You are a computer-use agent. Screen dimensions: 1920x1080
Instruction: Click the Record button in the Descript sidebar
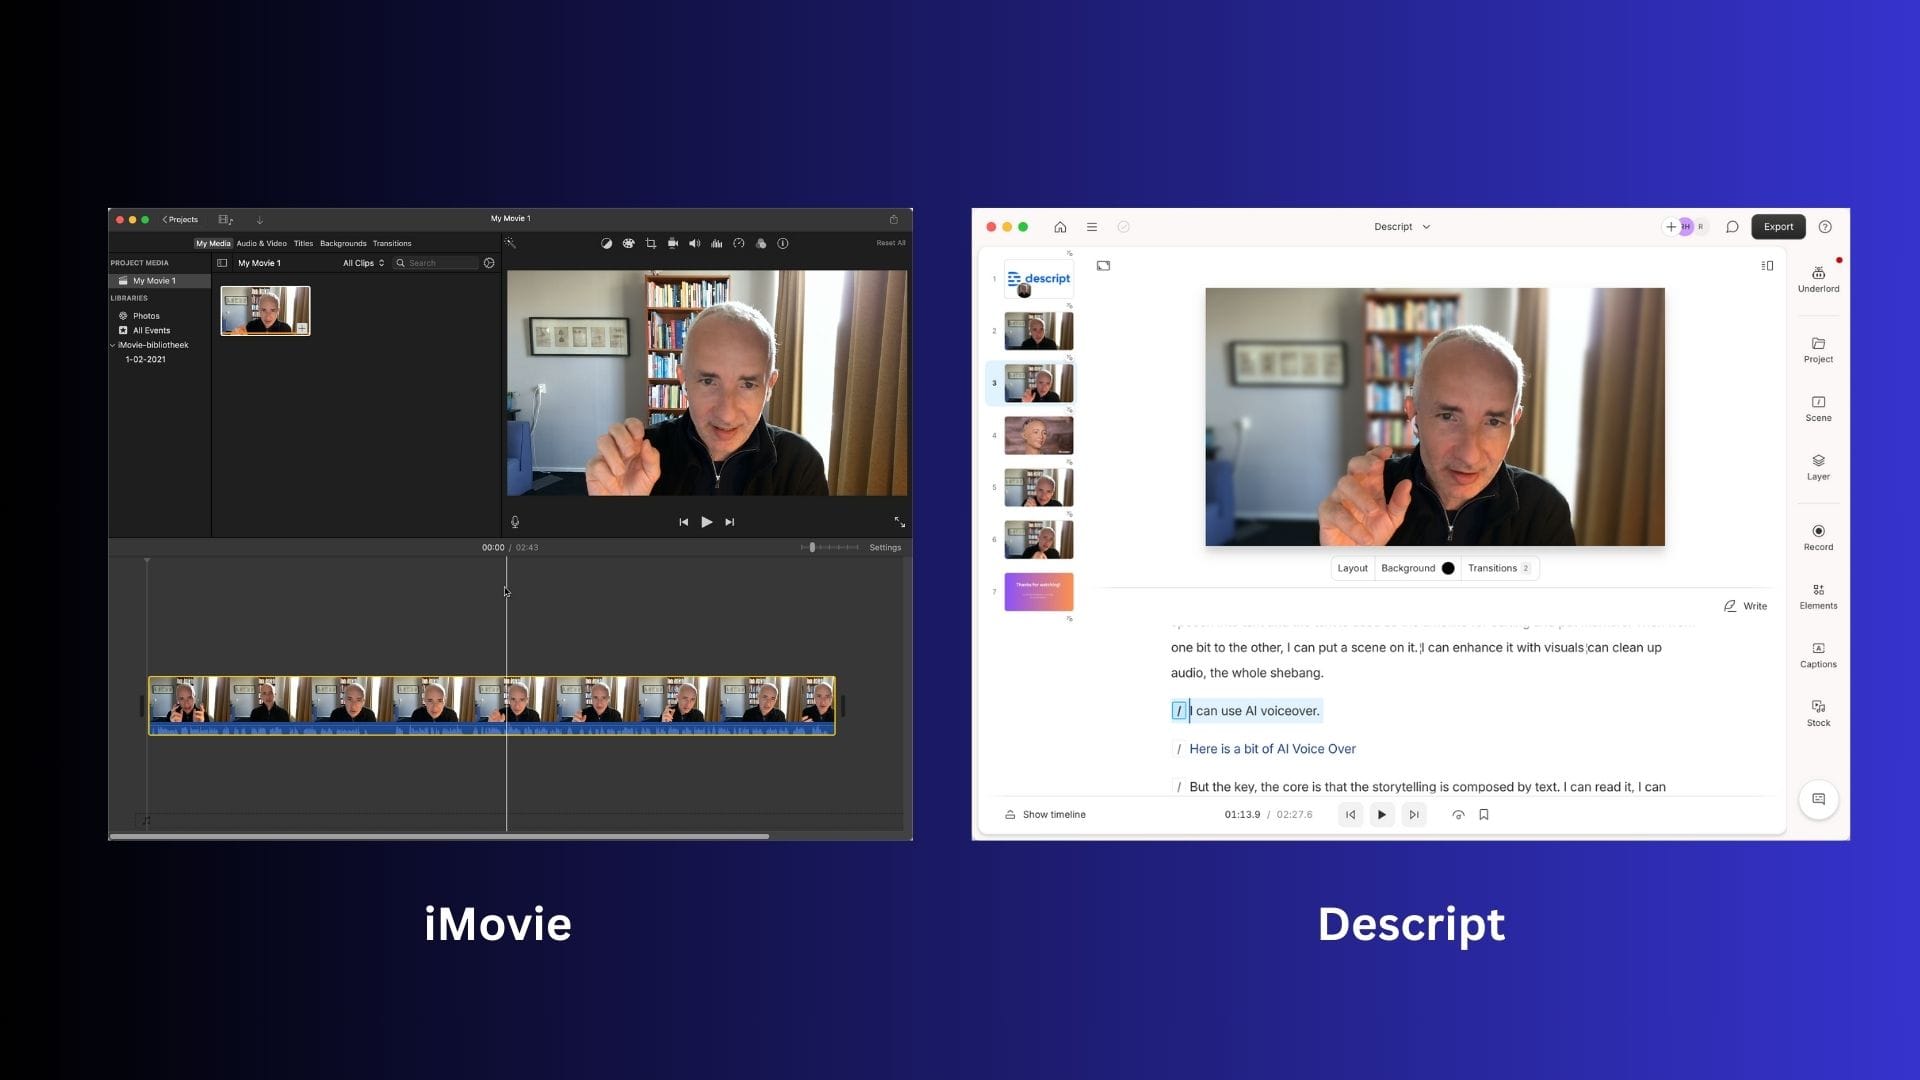pyautogui.click(x=1818, y=537)
